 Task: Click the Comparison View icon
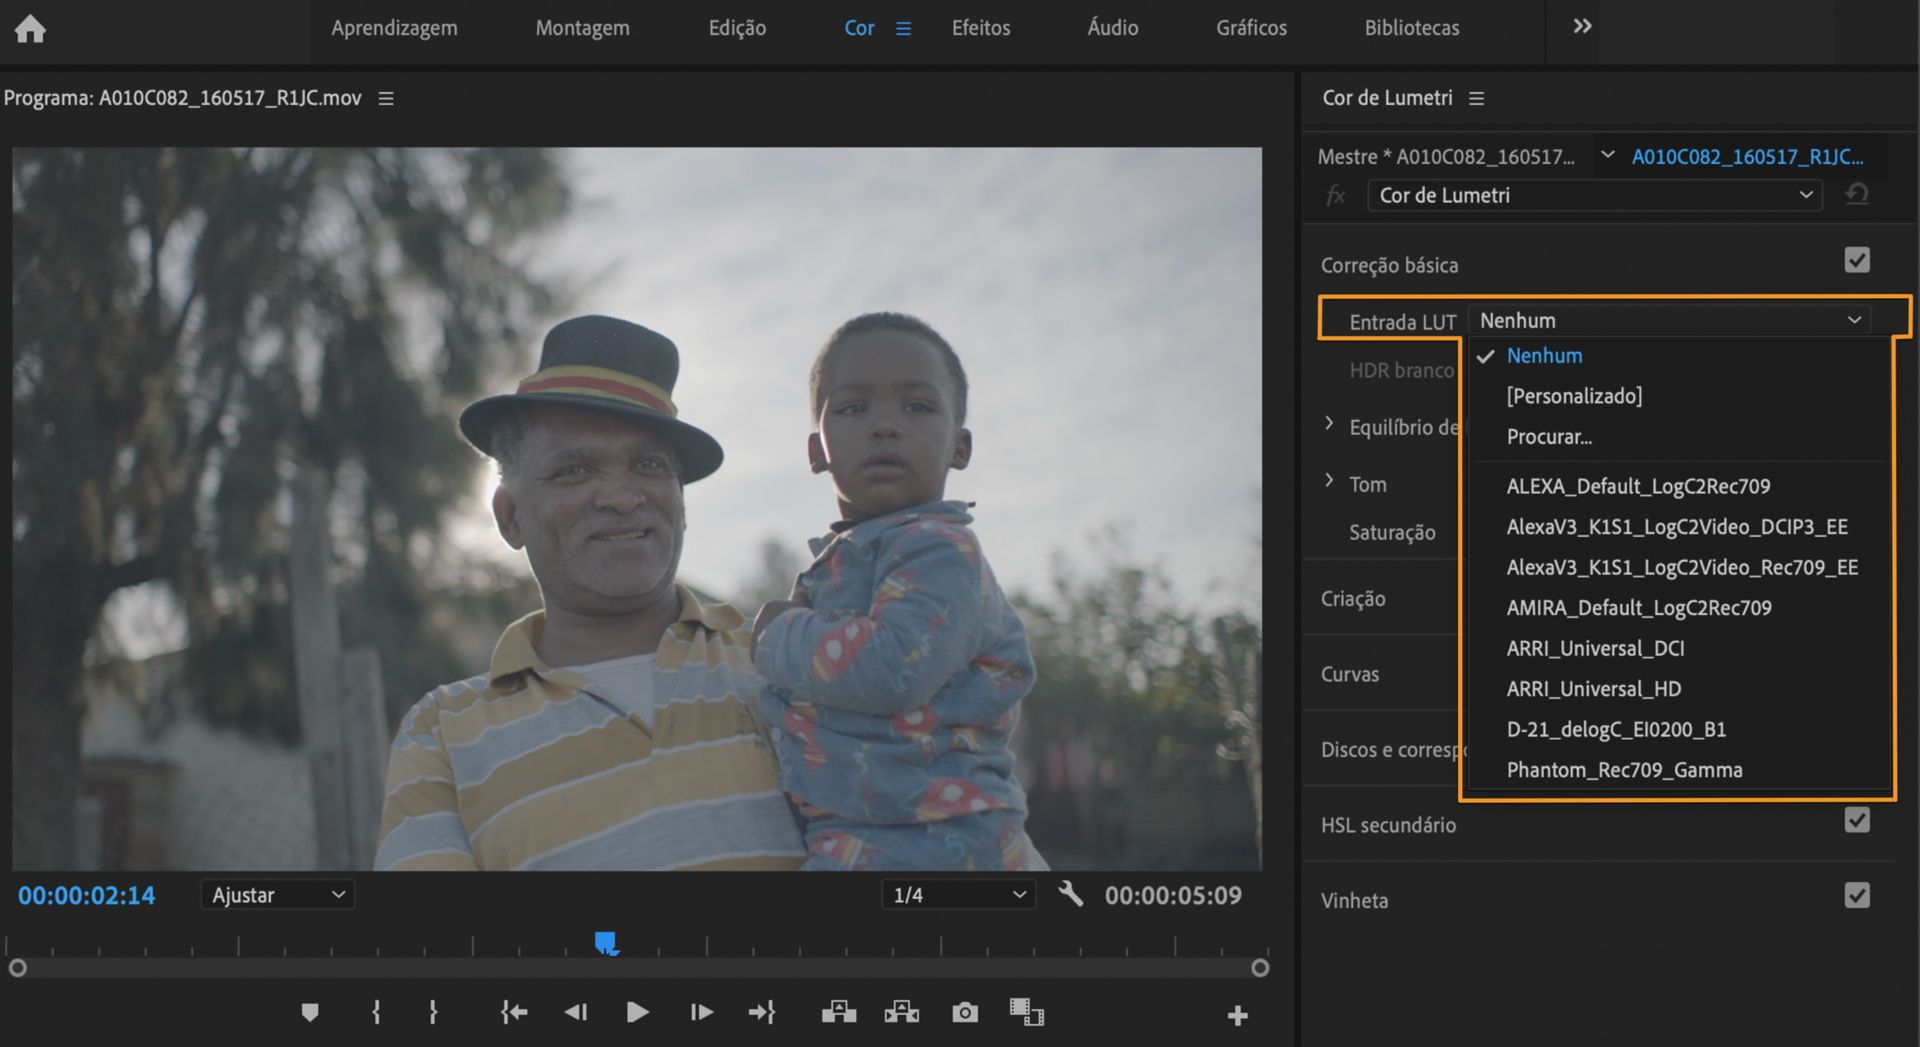click(x=1026, y=1013)
